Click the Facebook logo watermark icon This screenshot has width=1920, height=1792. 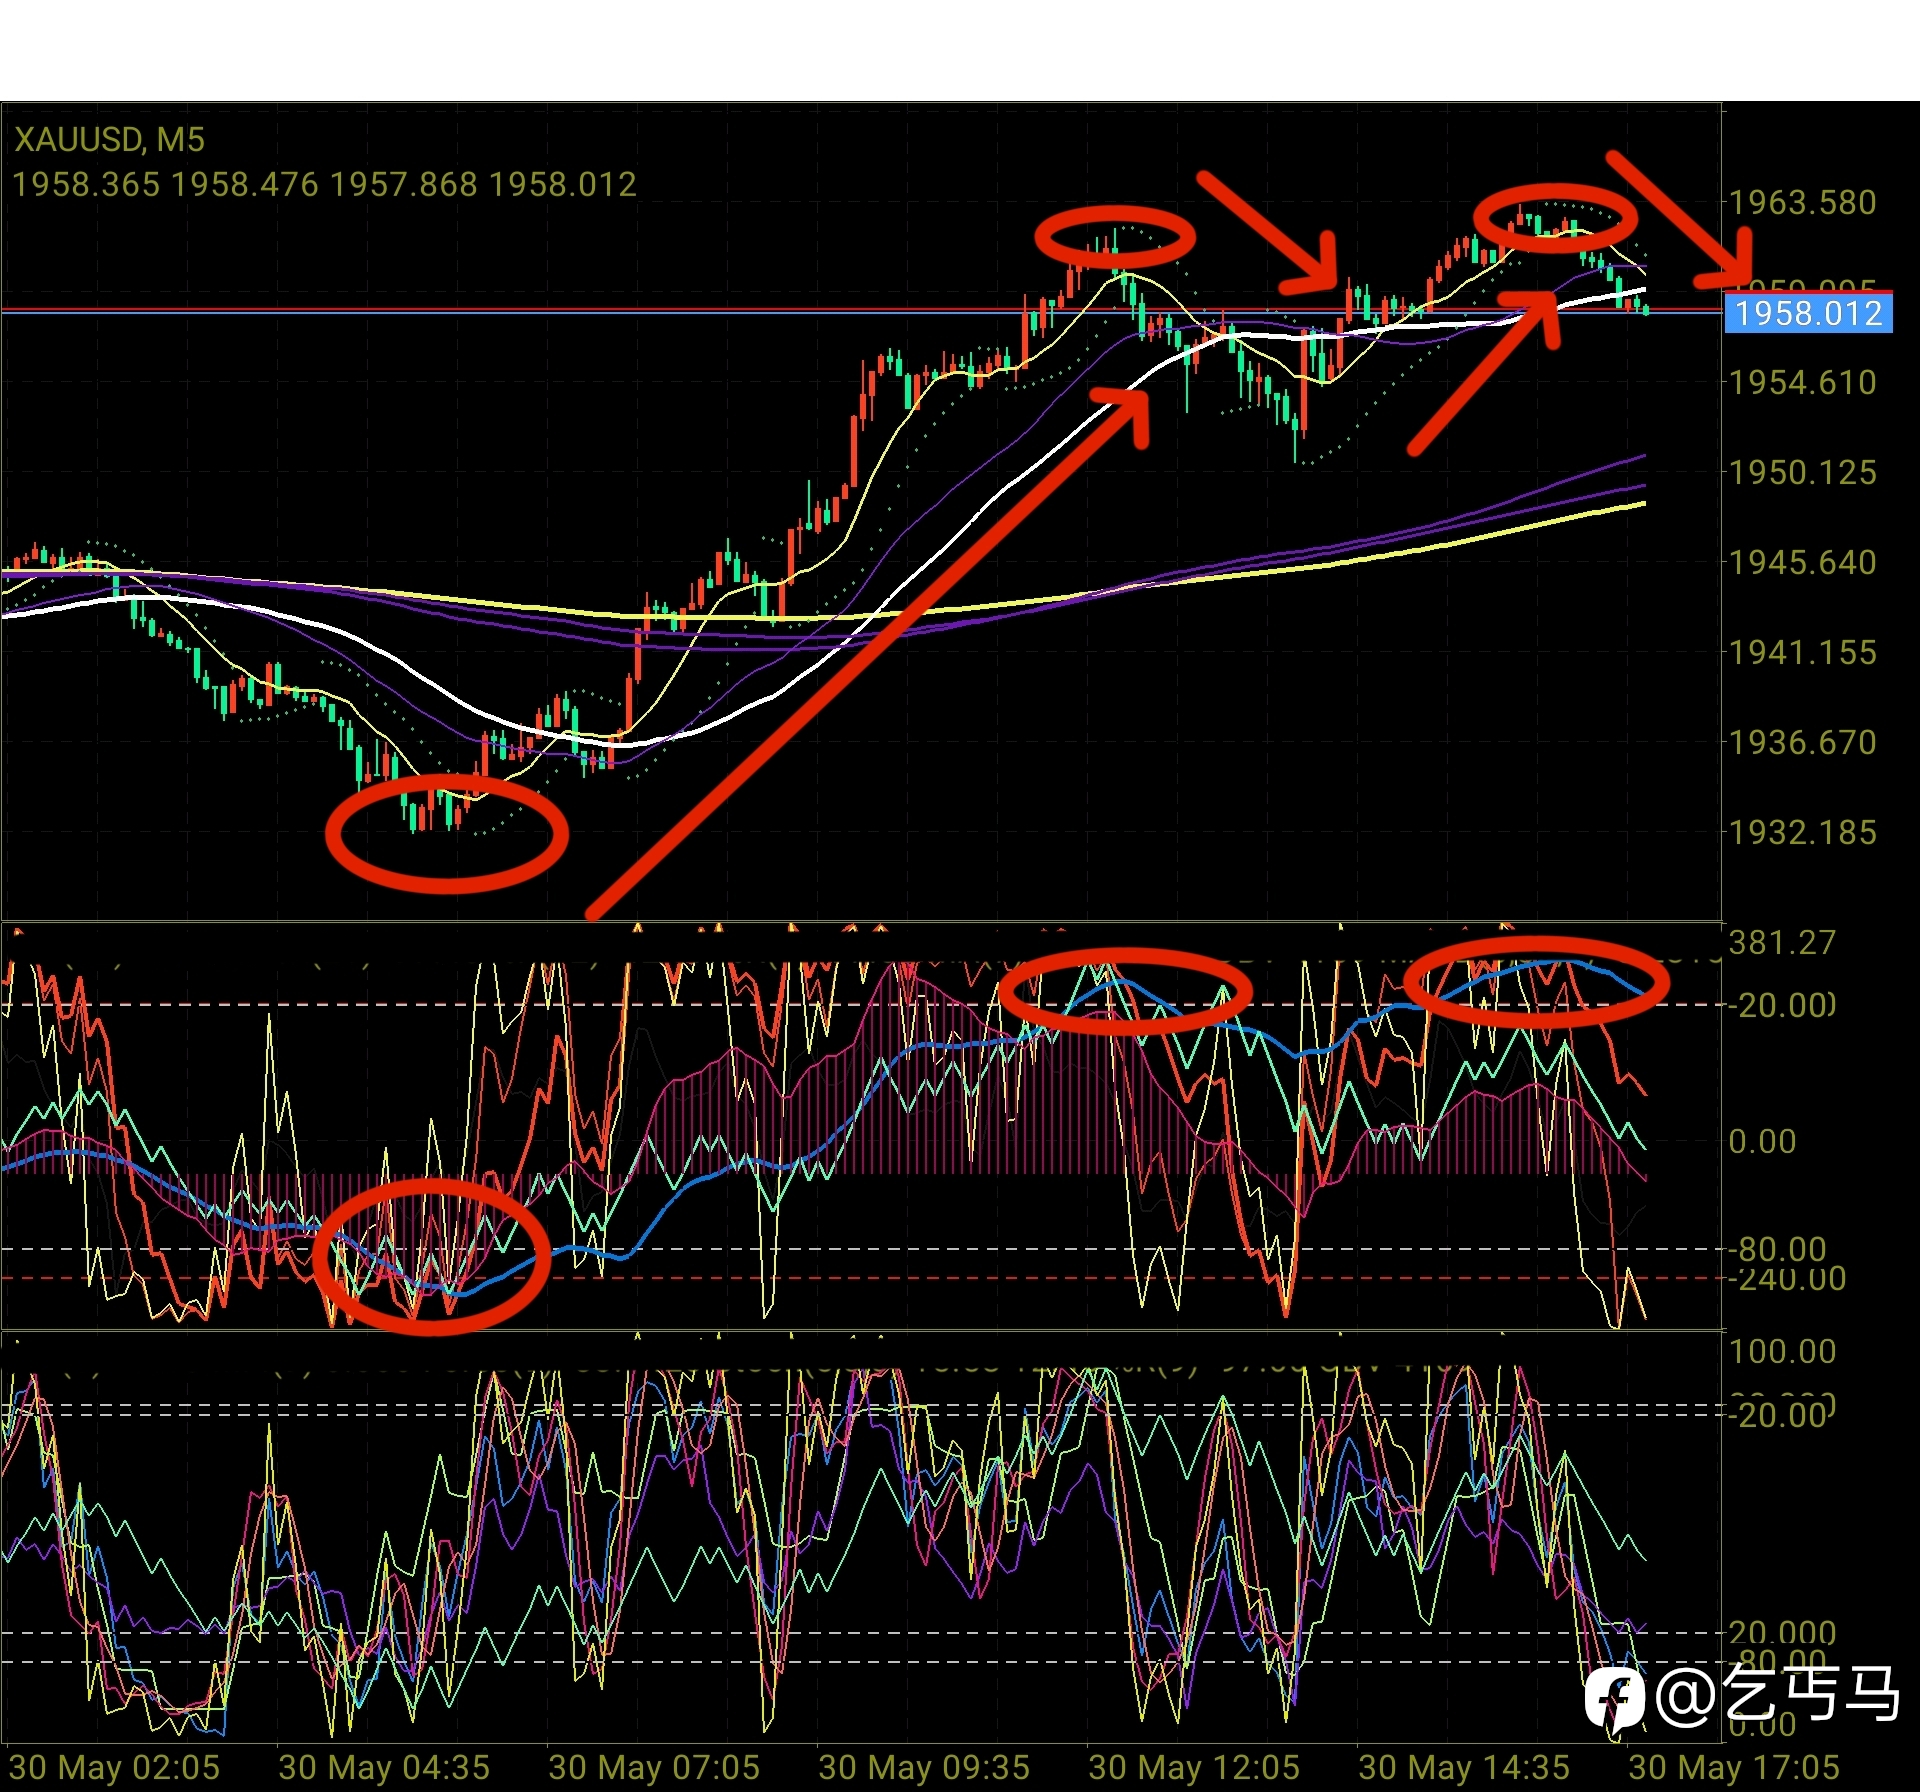[x=1614, y=1698]
